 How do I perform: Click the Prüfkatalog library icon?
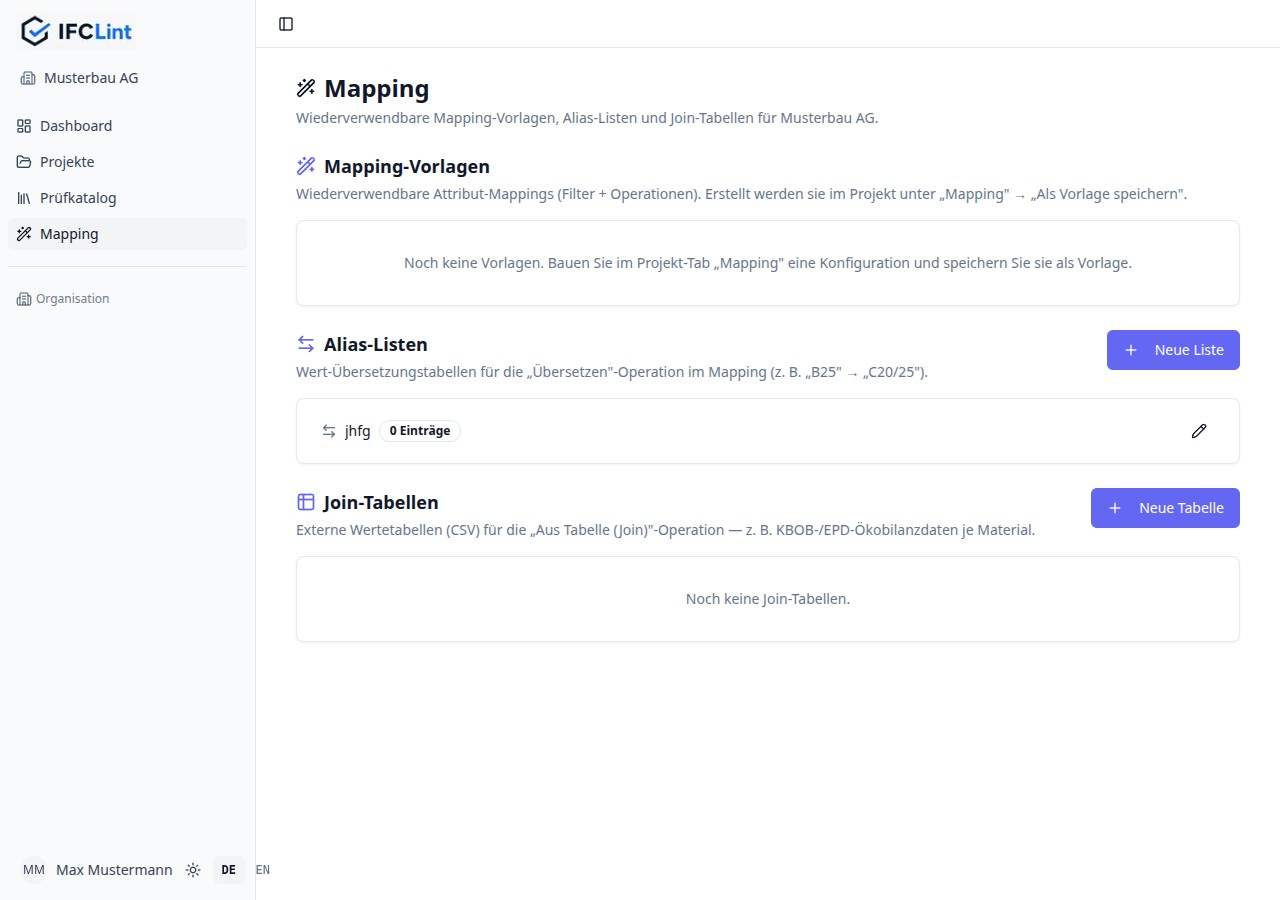click(x=24, y=198)
